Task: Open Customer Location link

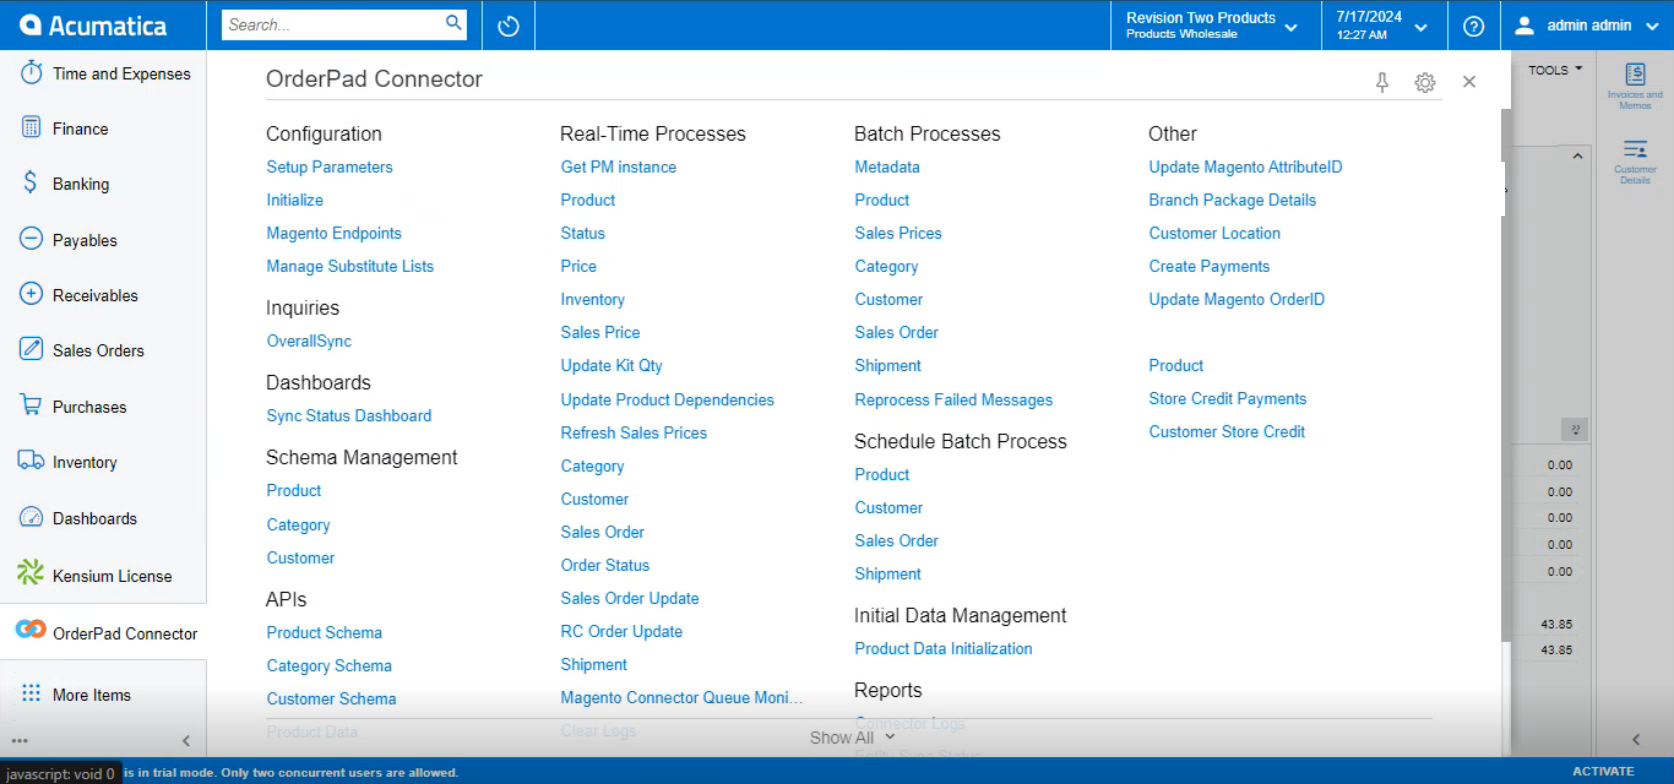Action: (1214, 233)
